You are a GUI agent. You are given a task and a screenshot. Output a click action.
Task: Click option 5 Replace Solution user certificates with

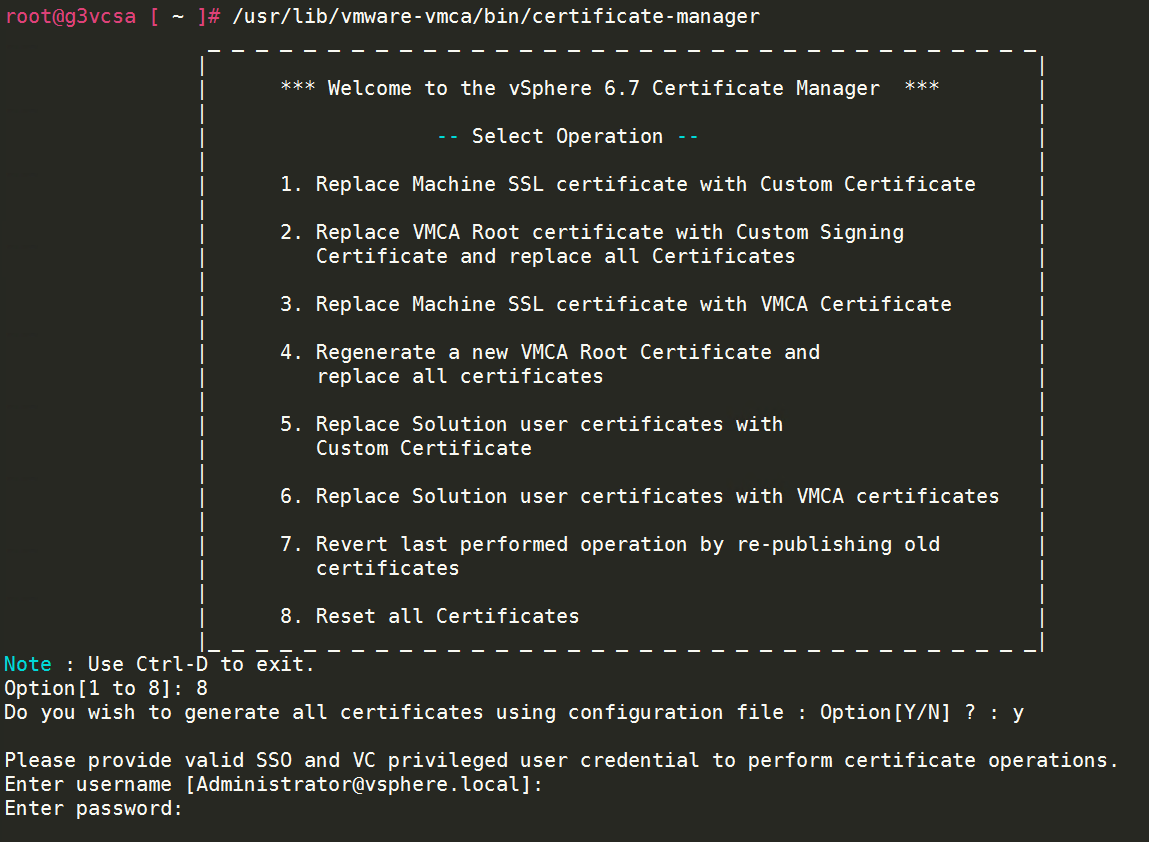(x=531, y=424)
